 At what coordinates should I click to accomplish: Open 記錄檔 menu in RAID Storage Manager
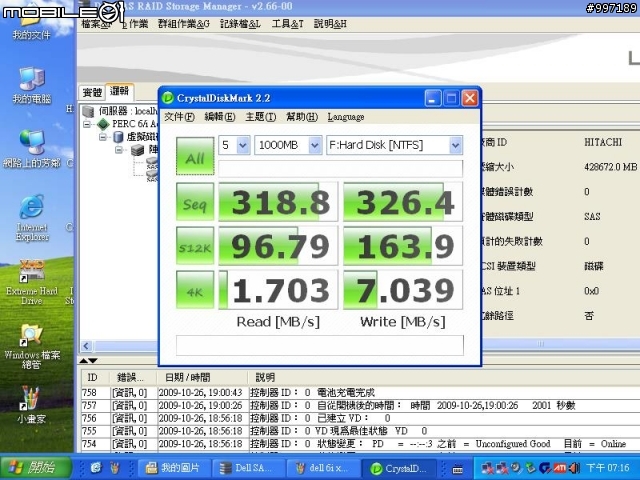click(x=240, y=24)
